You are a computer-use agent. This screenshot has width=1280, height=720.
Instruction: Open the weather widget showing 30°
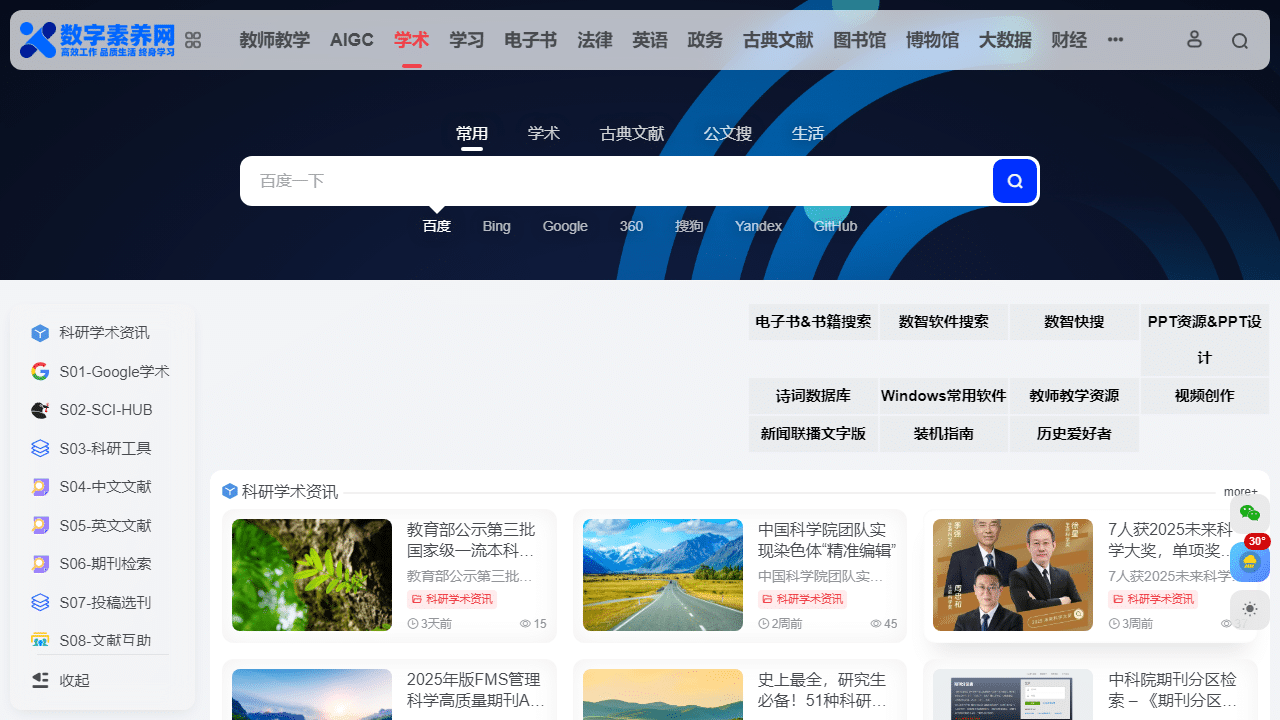(1250, 561)
